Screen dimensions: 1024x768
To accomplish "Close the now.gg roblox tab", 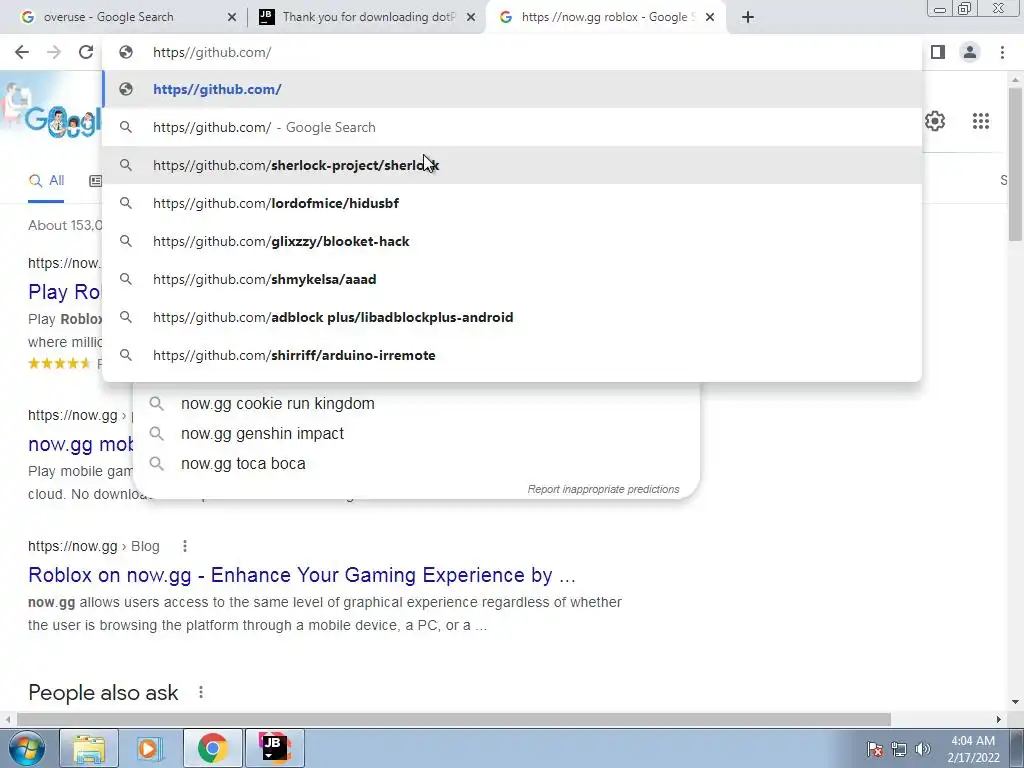I will click(710, 18).
